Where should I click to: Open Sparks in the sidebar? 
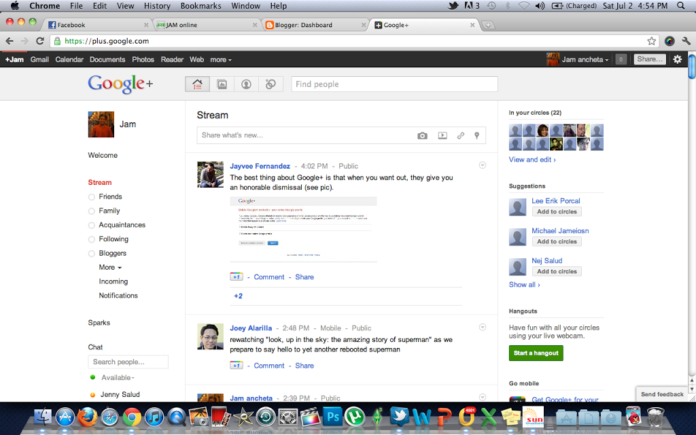click(x=99, y=323)
